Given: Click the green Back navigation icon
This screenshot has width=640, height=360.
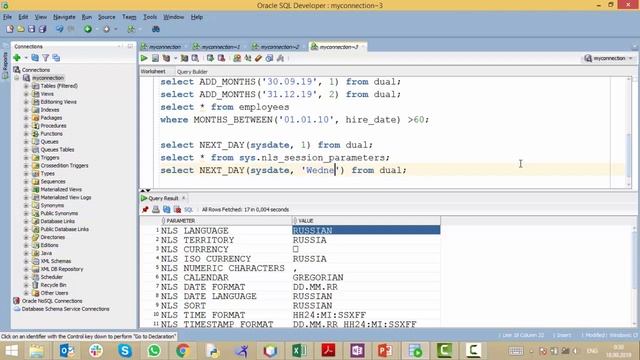Looking at the screenshot, I should 88,29.
